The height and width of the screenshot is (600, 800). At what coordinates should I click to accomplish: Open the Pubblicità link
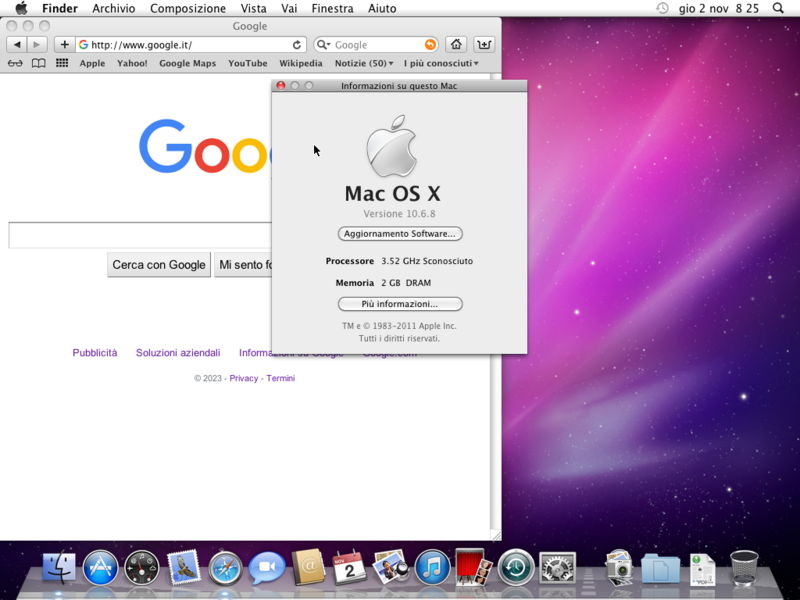pyautogui.click(x=95, y=353)
